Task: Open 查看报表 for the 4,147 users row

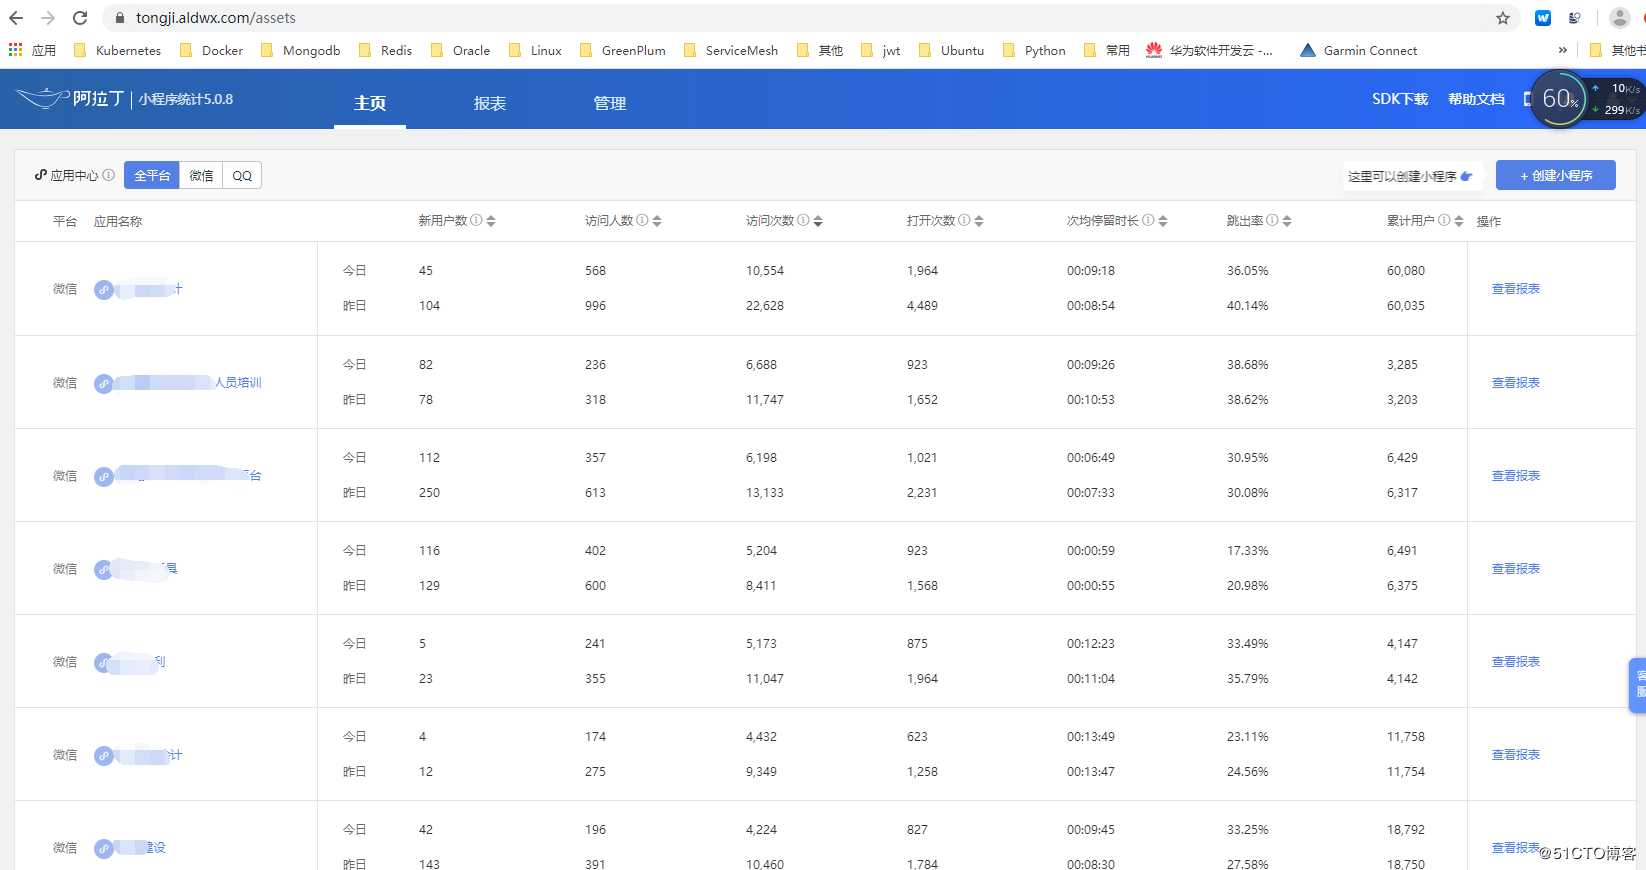Action: (x=1516, y=662)
